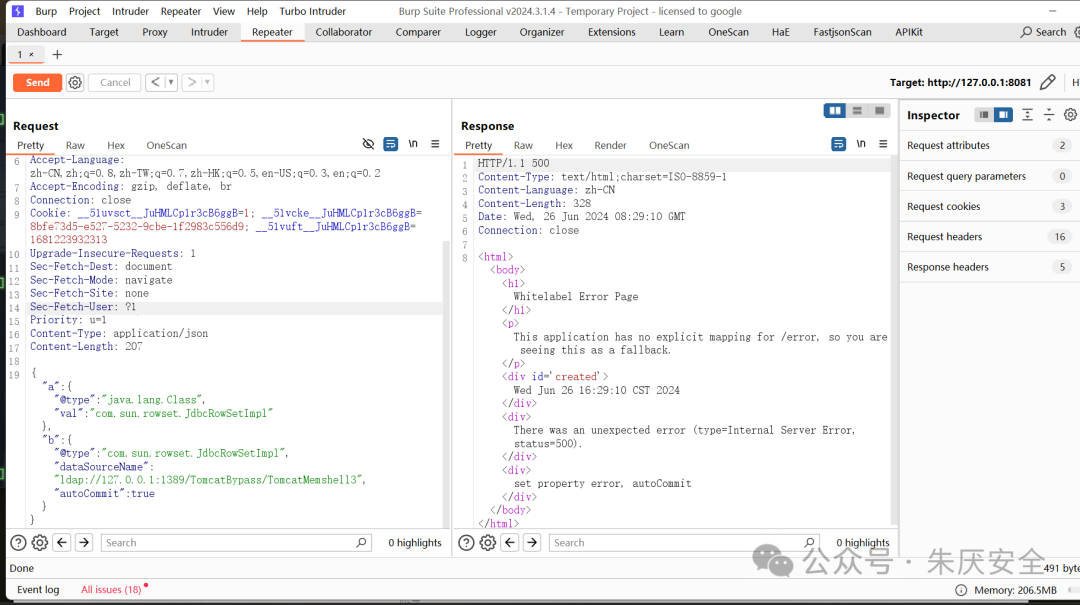Go to previous request in history
Image resolution: width=1080 pixels, height=605 pixels.
155,83
